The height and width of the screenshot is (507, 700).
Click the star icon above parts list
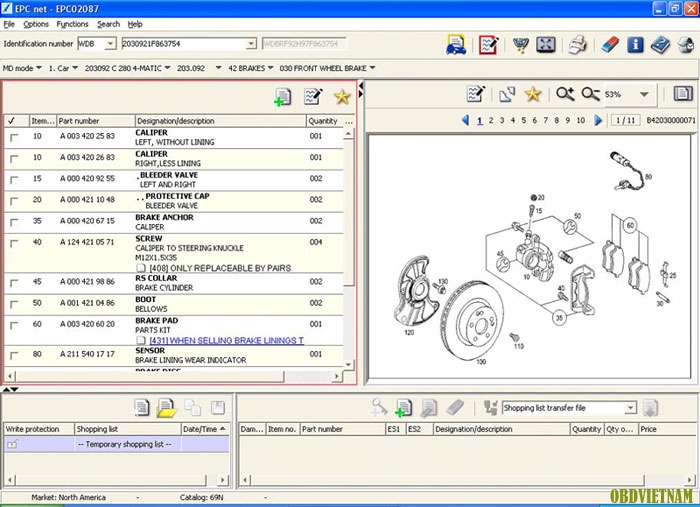tap(341, 97)
